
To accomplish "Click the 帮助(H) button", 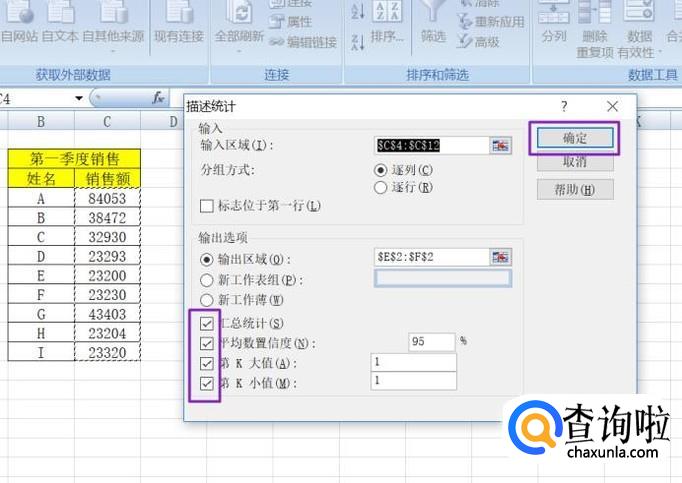I will point(575,190).
